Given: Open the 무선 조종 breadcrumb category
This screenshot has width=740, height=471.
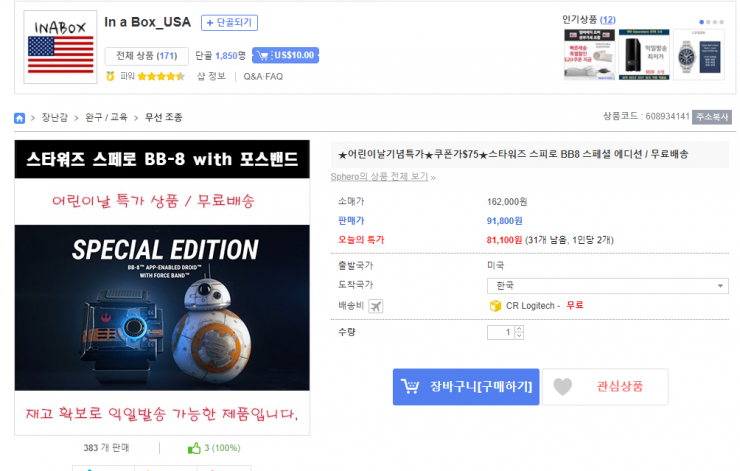Looking at the screenshot, I should (x=163, y=118).
